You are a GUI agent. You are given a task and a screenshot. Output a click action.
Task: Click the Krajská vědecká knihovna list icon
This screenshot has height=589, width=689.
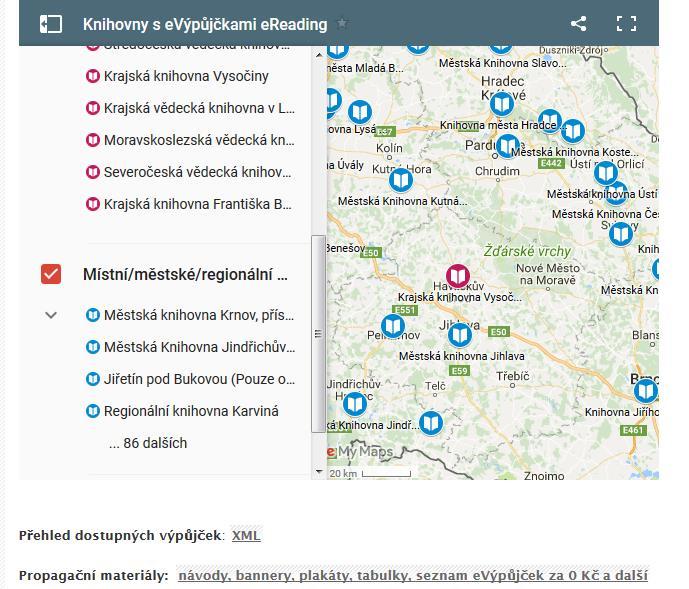pos(92,108)
